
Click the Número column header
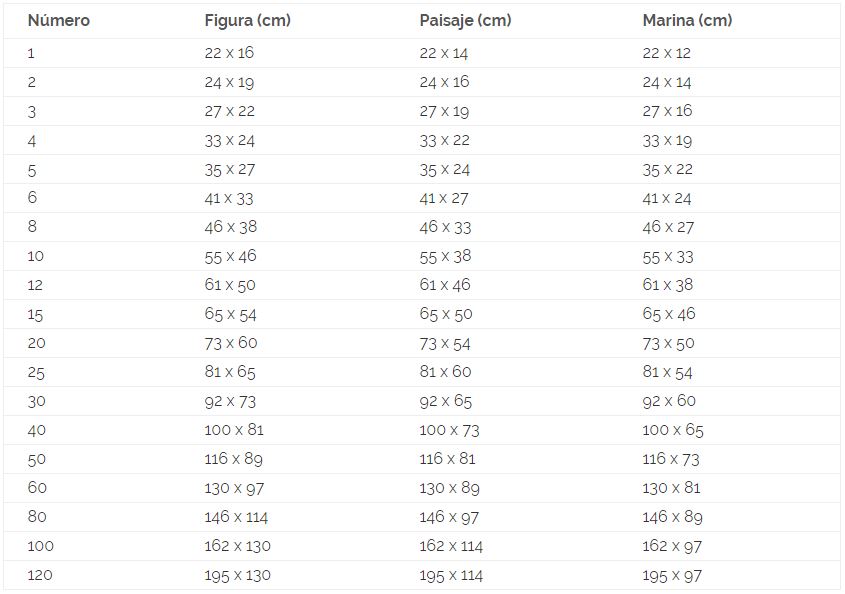58,20
